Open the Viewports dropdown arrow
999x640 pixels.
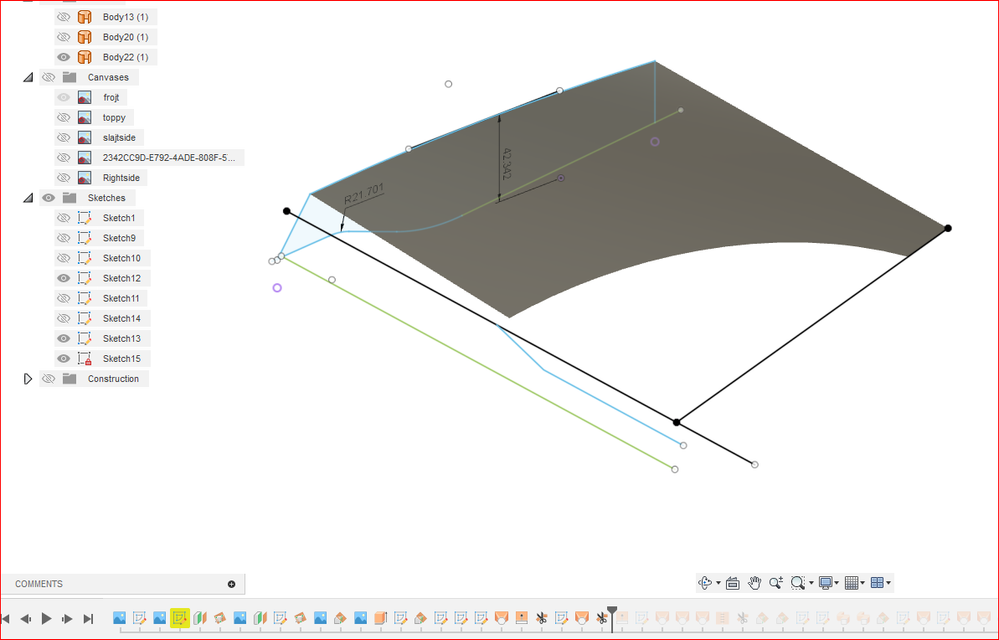(x=888, y=583)
